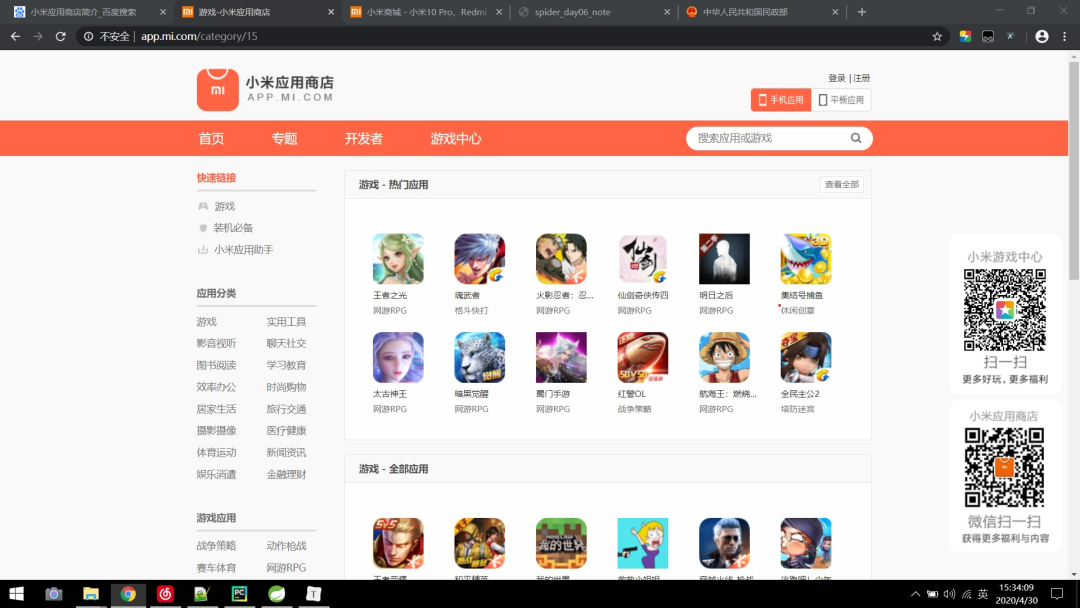This screenshot has width=1080, height=608.
Task: Open a new browser tab
Action: [862, 12]
